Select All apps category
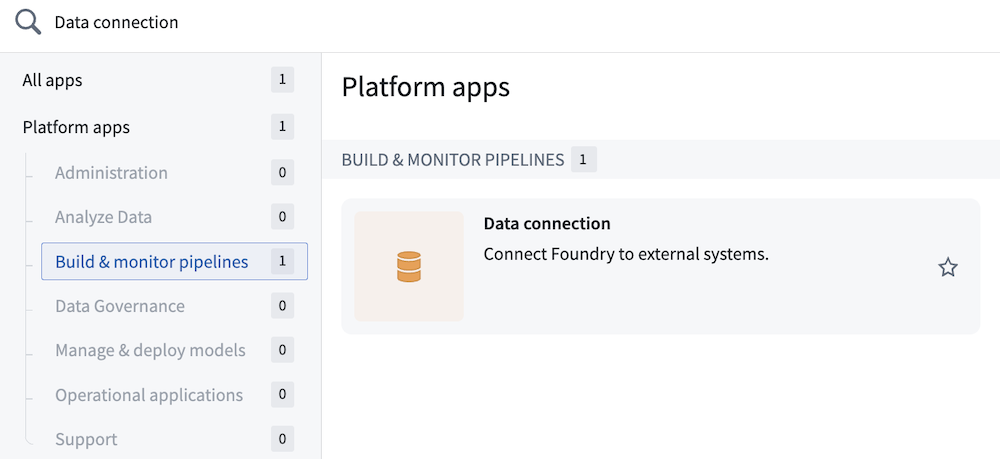The height and width of the screenshot is (459, 1000). click(x=158, y=80)
